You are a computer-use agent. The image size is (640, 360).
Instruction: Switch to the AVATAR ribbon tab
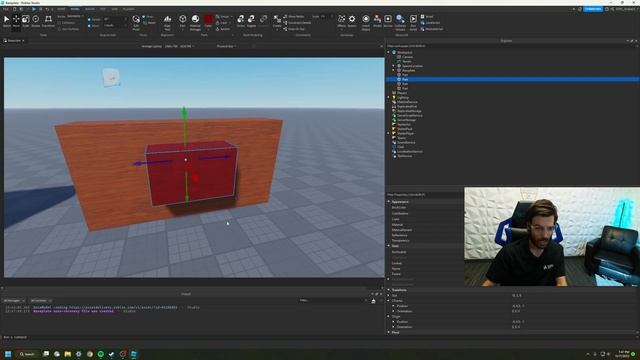coord(90,9)
